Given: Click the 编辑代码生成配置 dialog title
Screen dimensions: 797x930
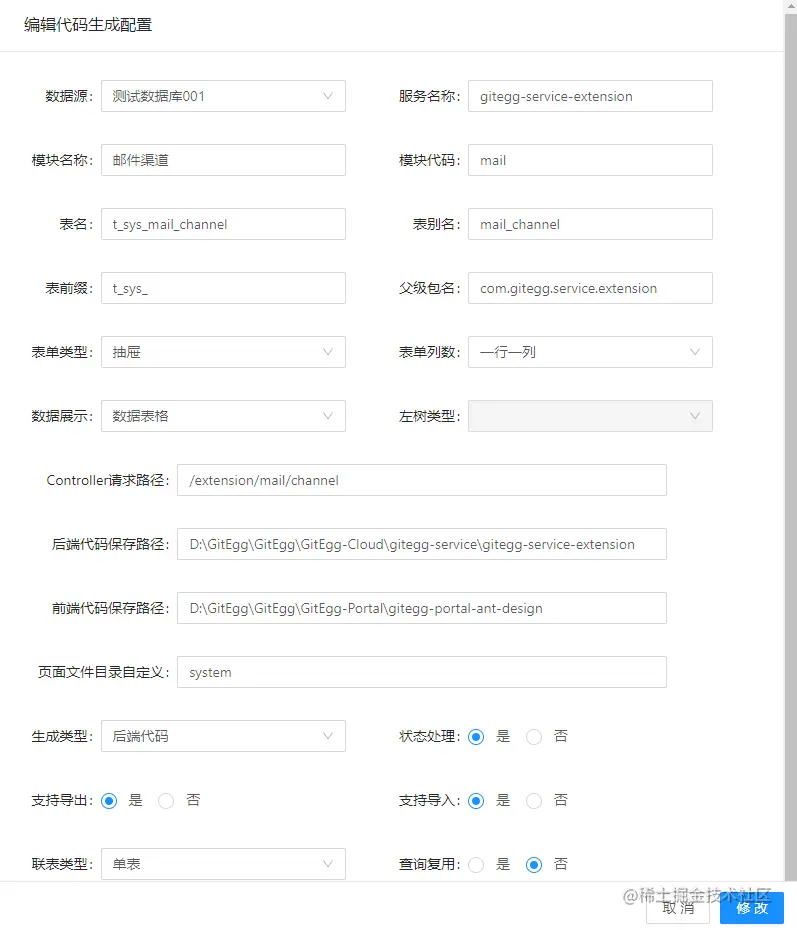Looking at the screenshot, I should coord(88,25).
